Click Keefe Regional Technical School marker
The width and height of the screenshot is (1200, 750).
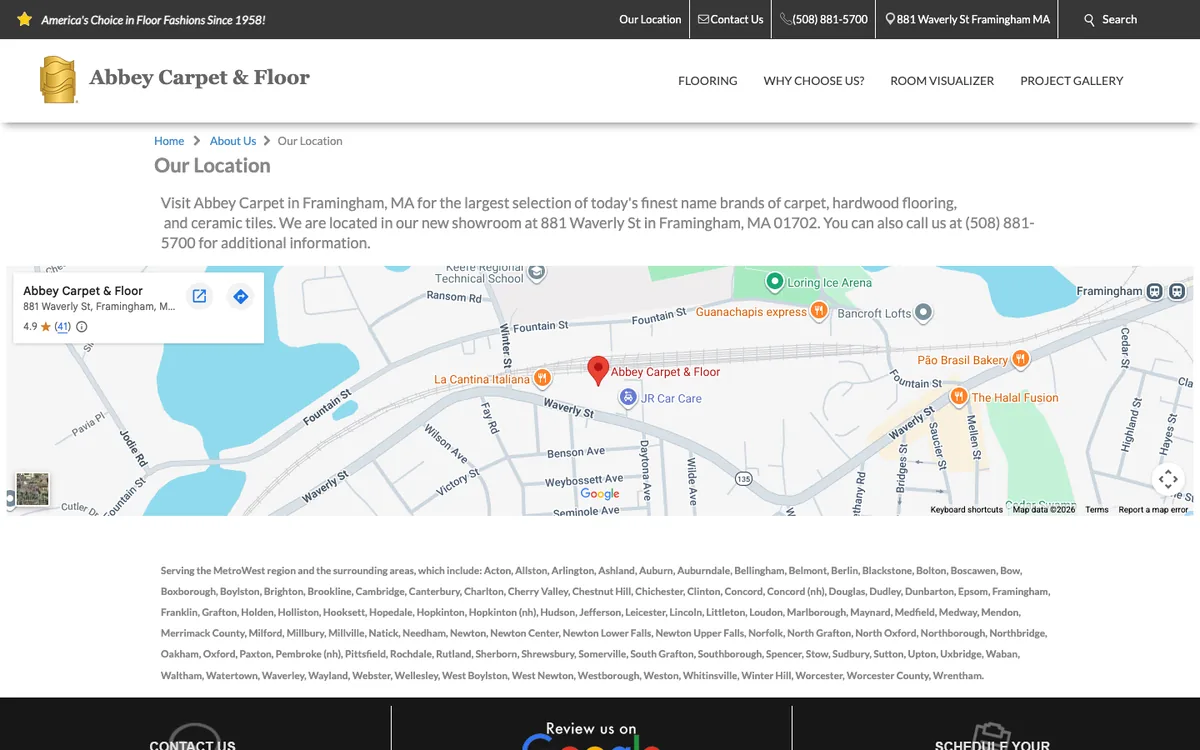(537, 272)
